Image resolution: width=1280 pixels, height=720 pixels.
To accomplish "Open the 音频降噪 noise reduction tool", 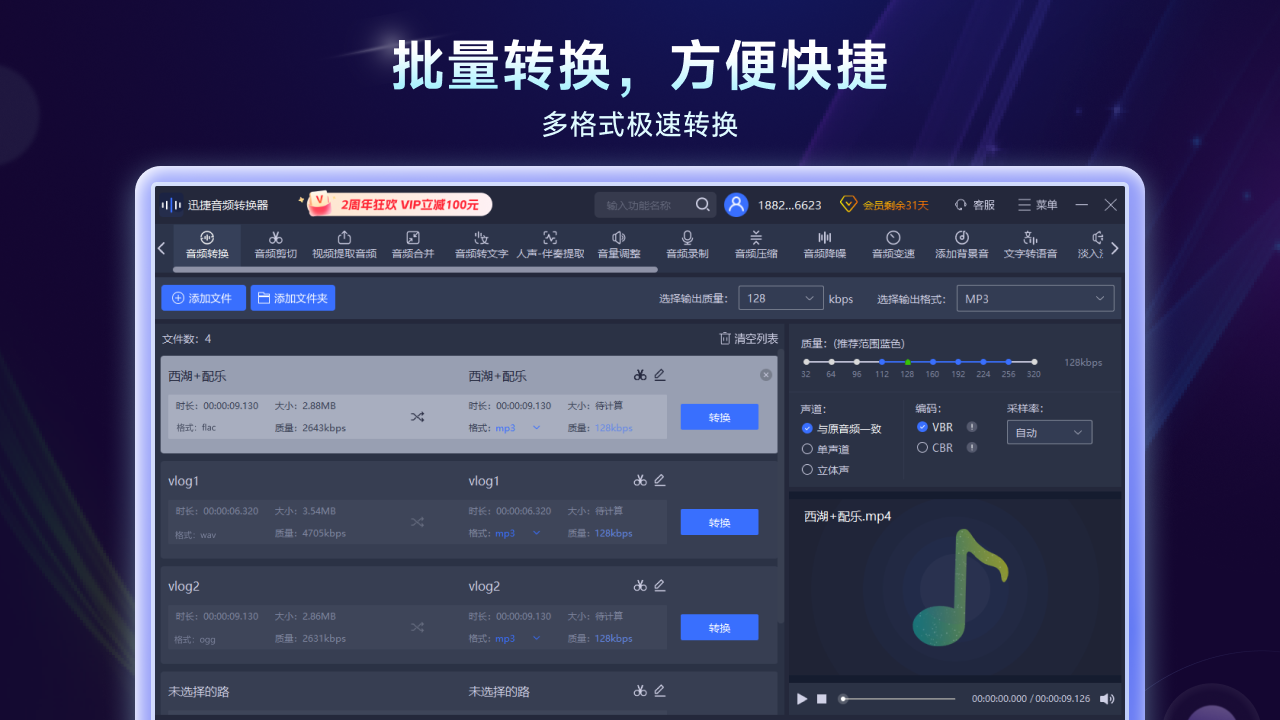I will point(824,245).
